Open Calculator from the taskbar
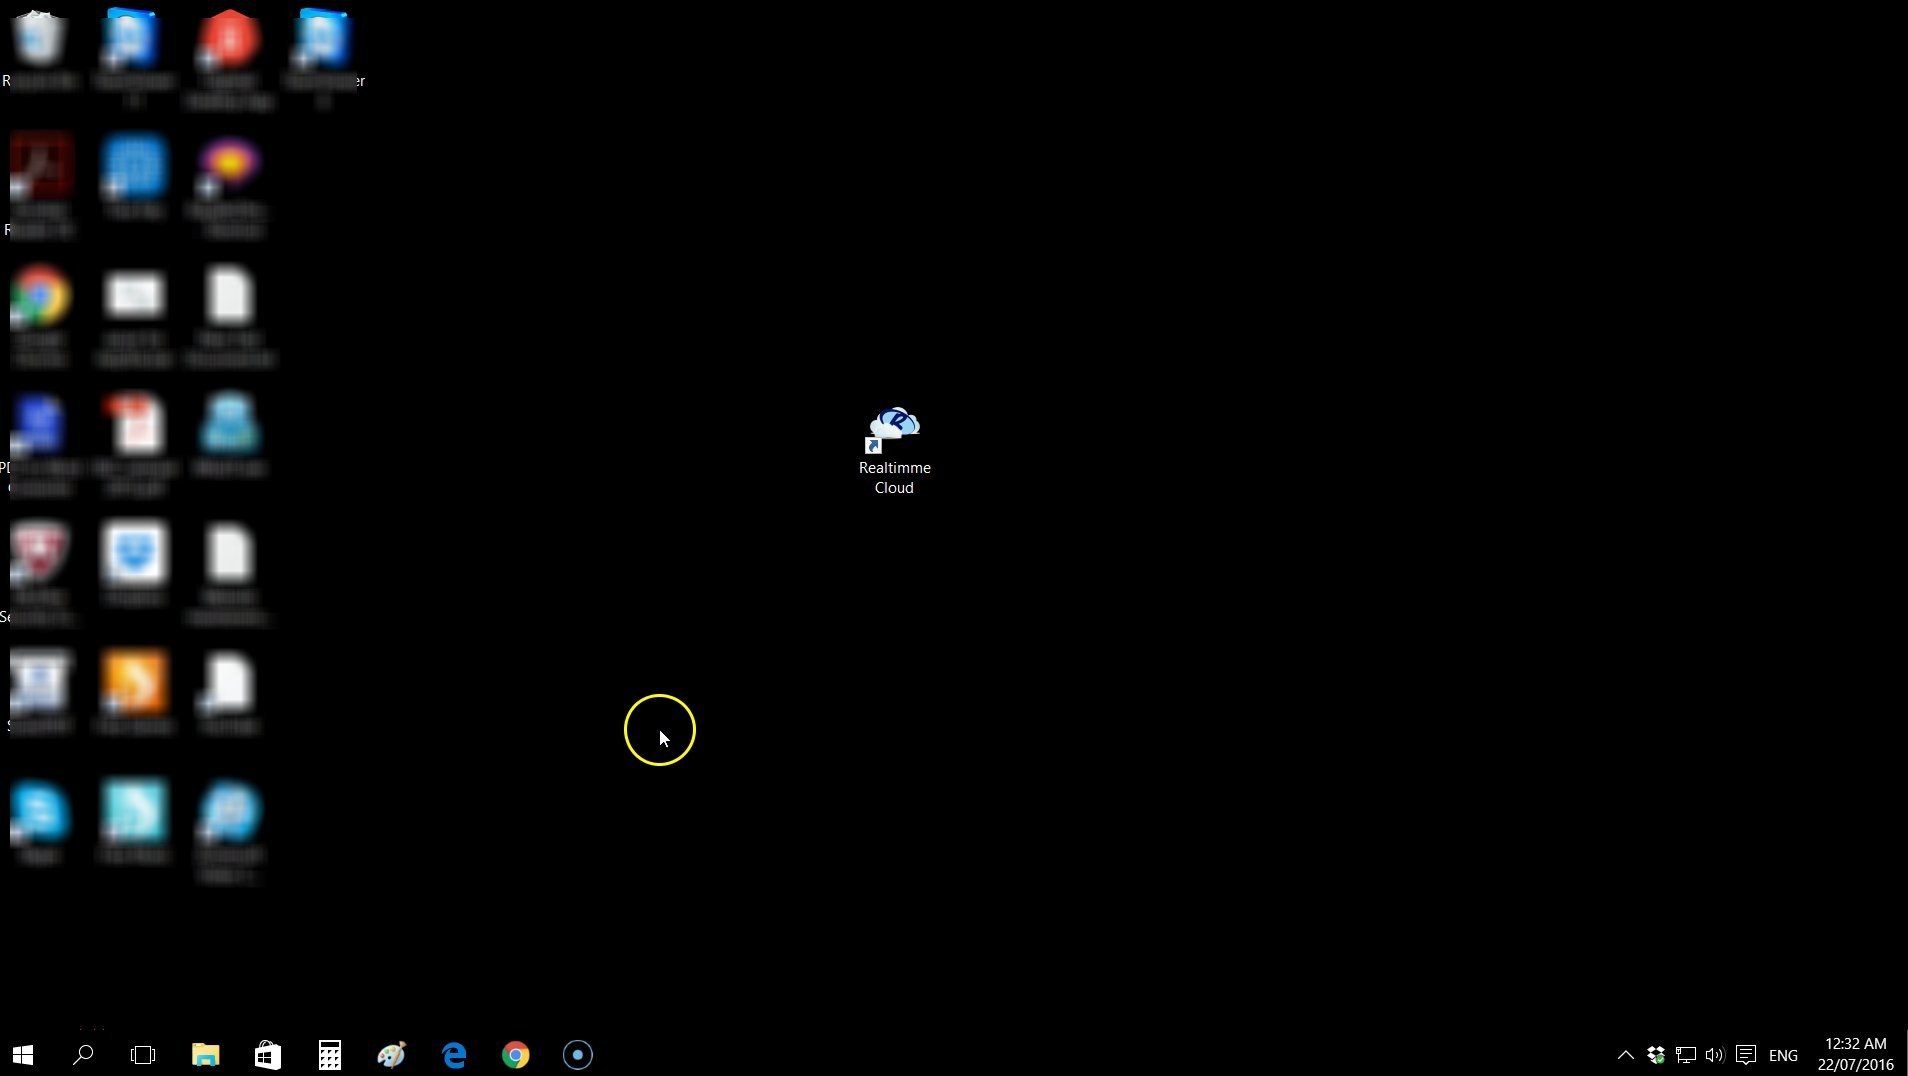Viewport: 1908px width, 1076px height. pyautogui.click(x=329, y=1054)
